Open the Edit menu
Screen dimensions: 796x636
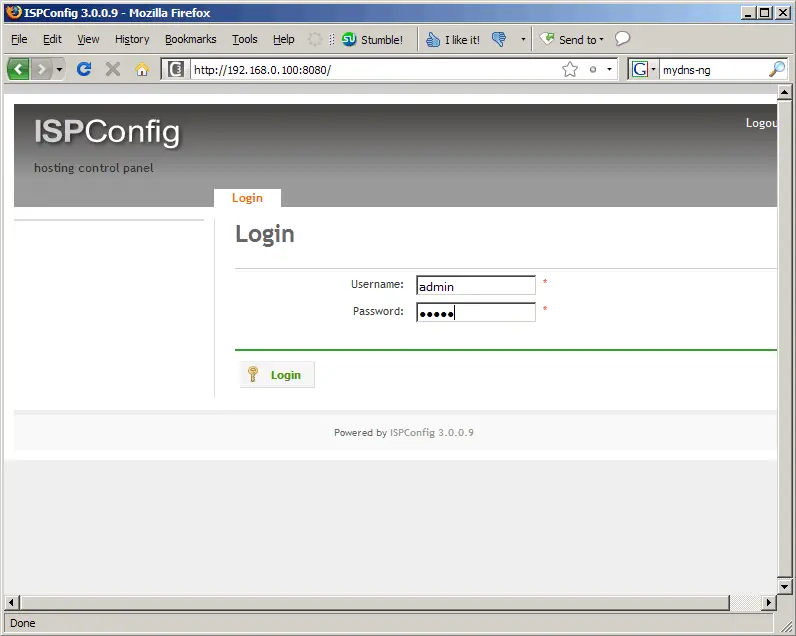tap(52, 39)
